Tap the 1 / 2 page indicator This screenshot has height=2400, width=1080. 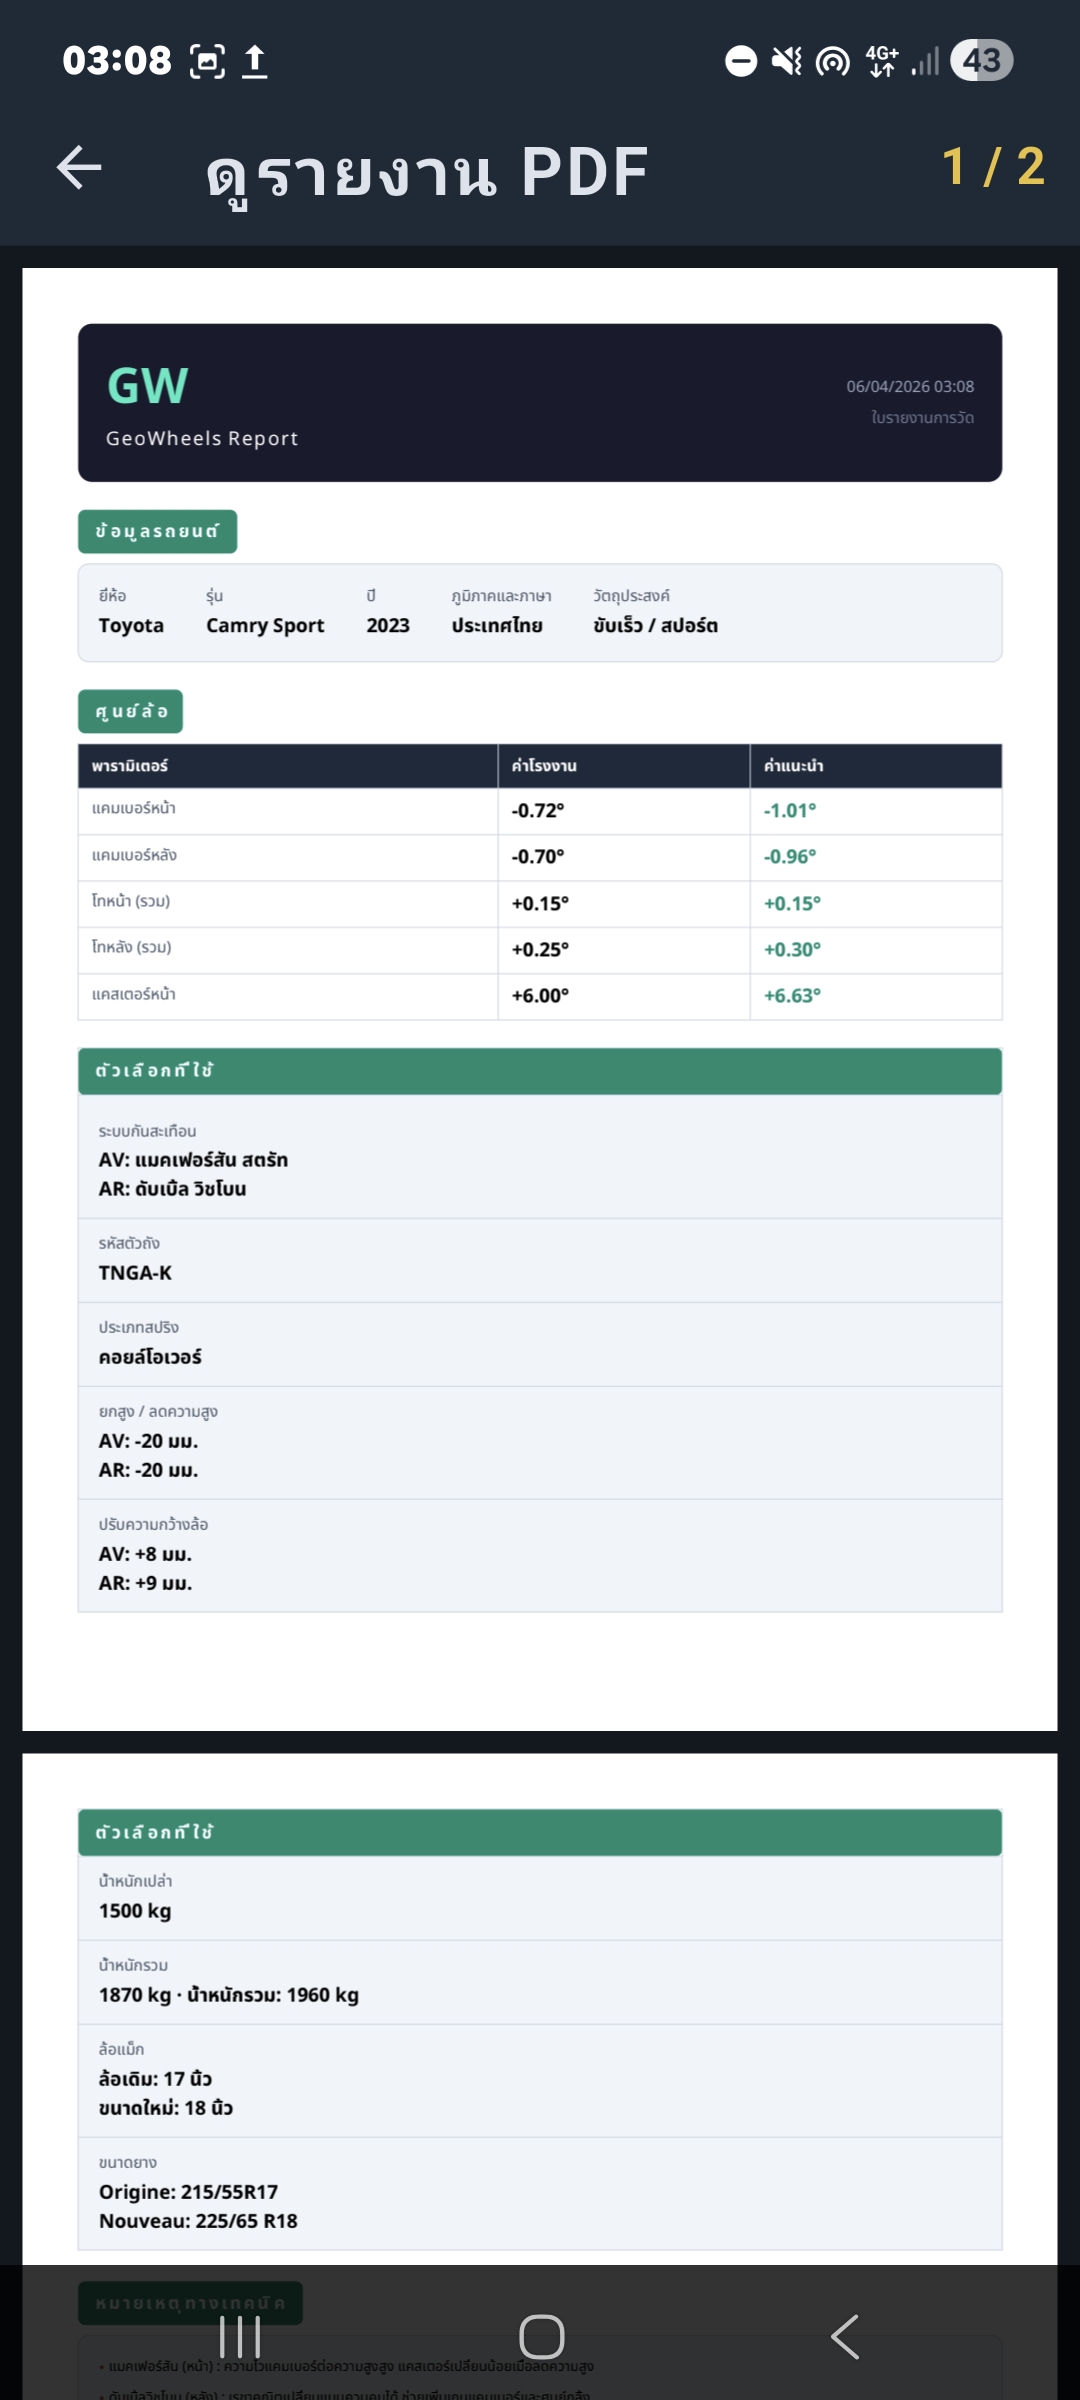[x=993, y=167]
